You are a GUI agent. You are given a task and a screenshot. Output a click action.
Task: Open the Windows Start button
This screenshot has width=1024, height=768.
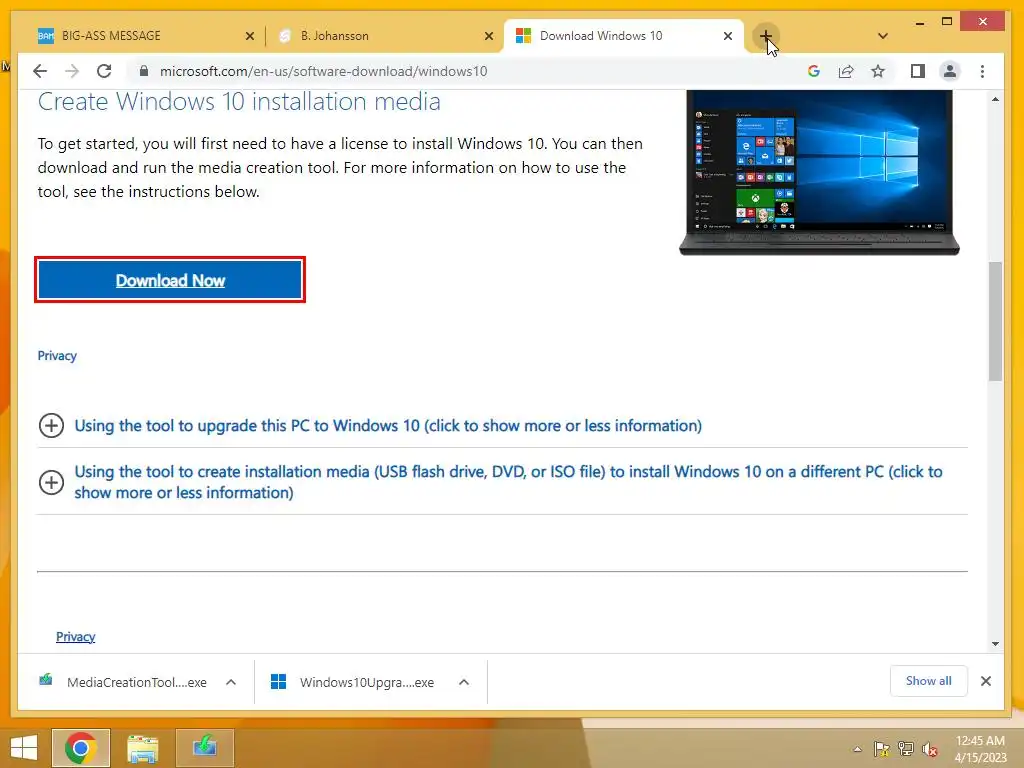click(x=24, y=748)
